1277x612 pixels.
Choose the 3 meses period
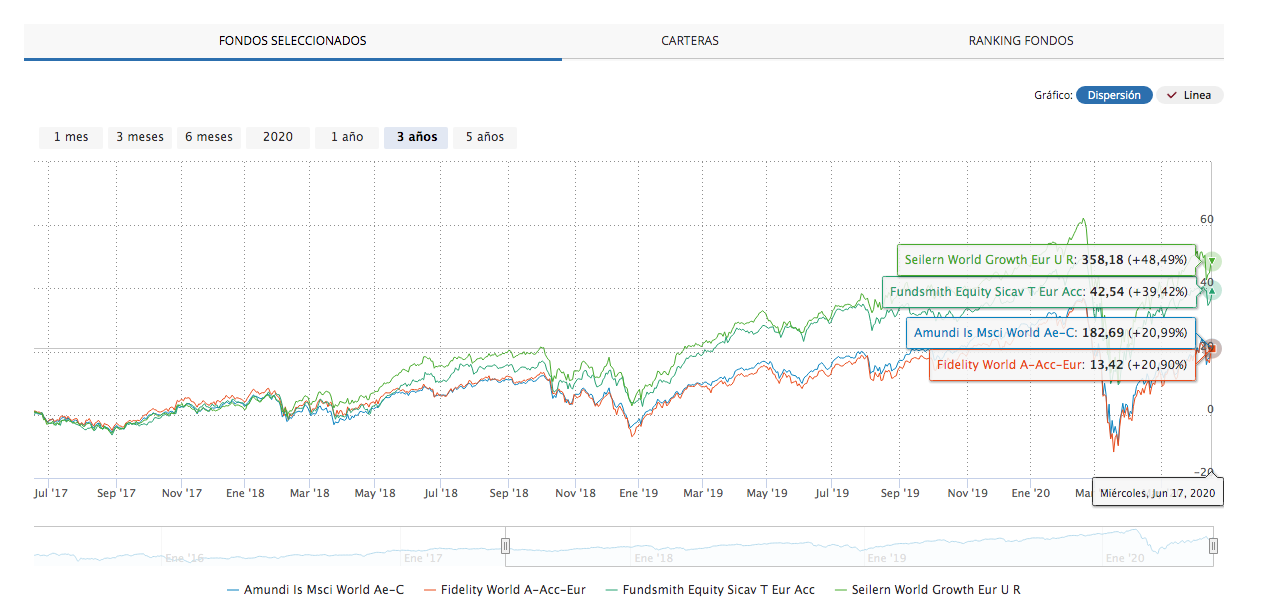[140, 137]
